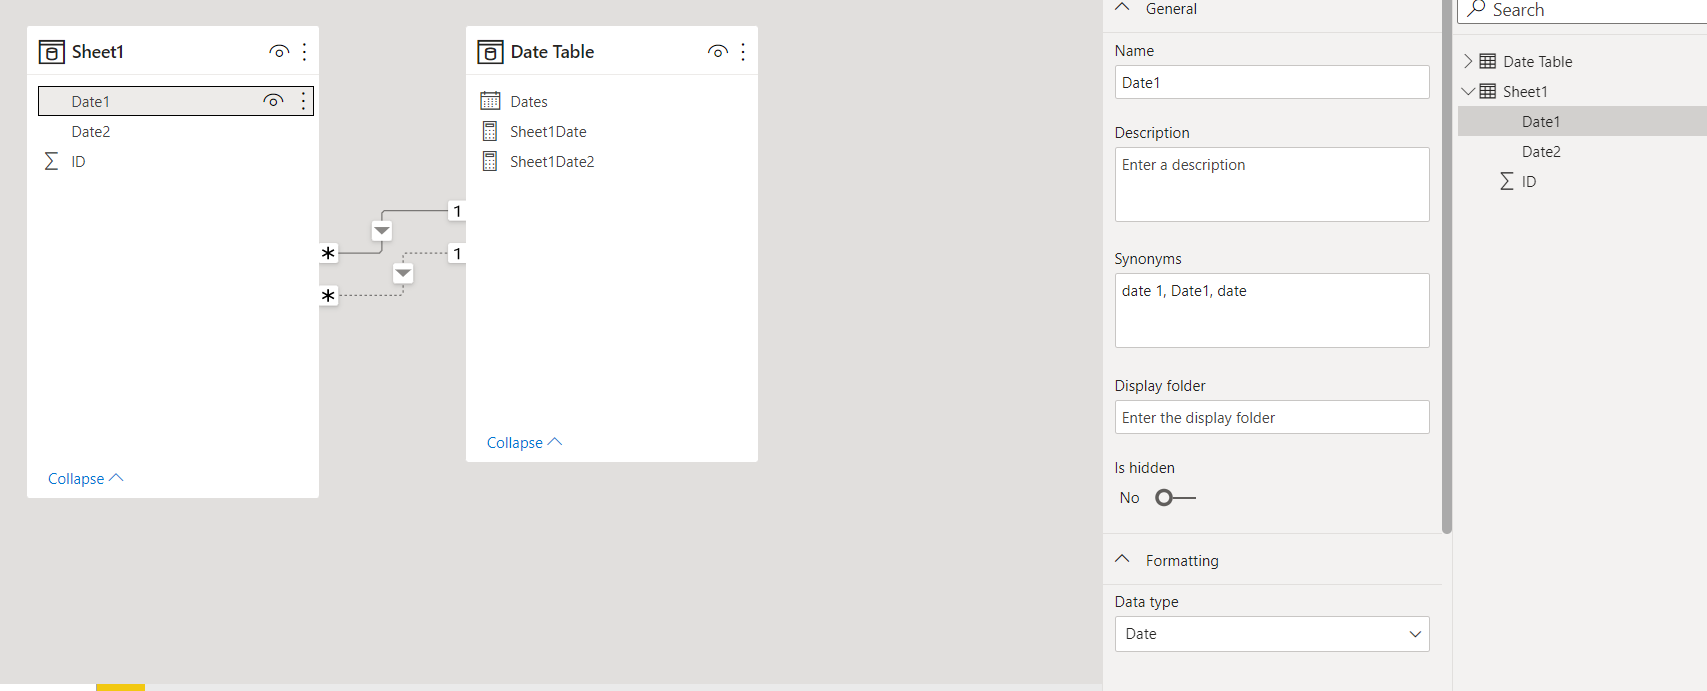Expand Date Table in the Fields pane
Screen dimensions: 1707x691
1468,61
